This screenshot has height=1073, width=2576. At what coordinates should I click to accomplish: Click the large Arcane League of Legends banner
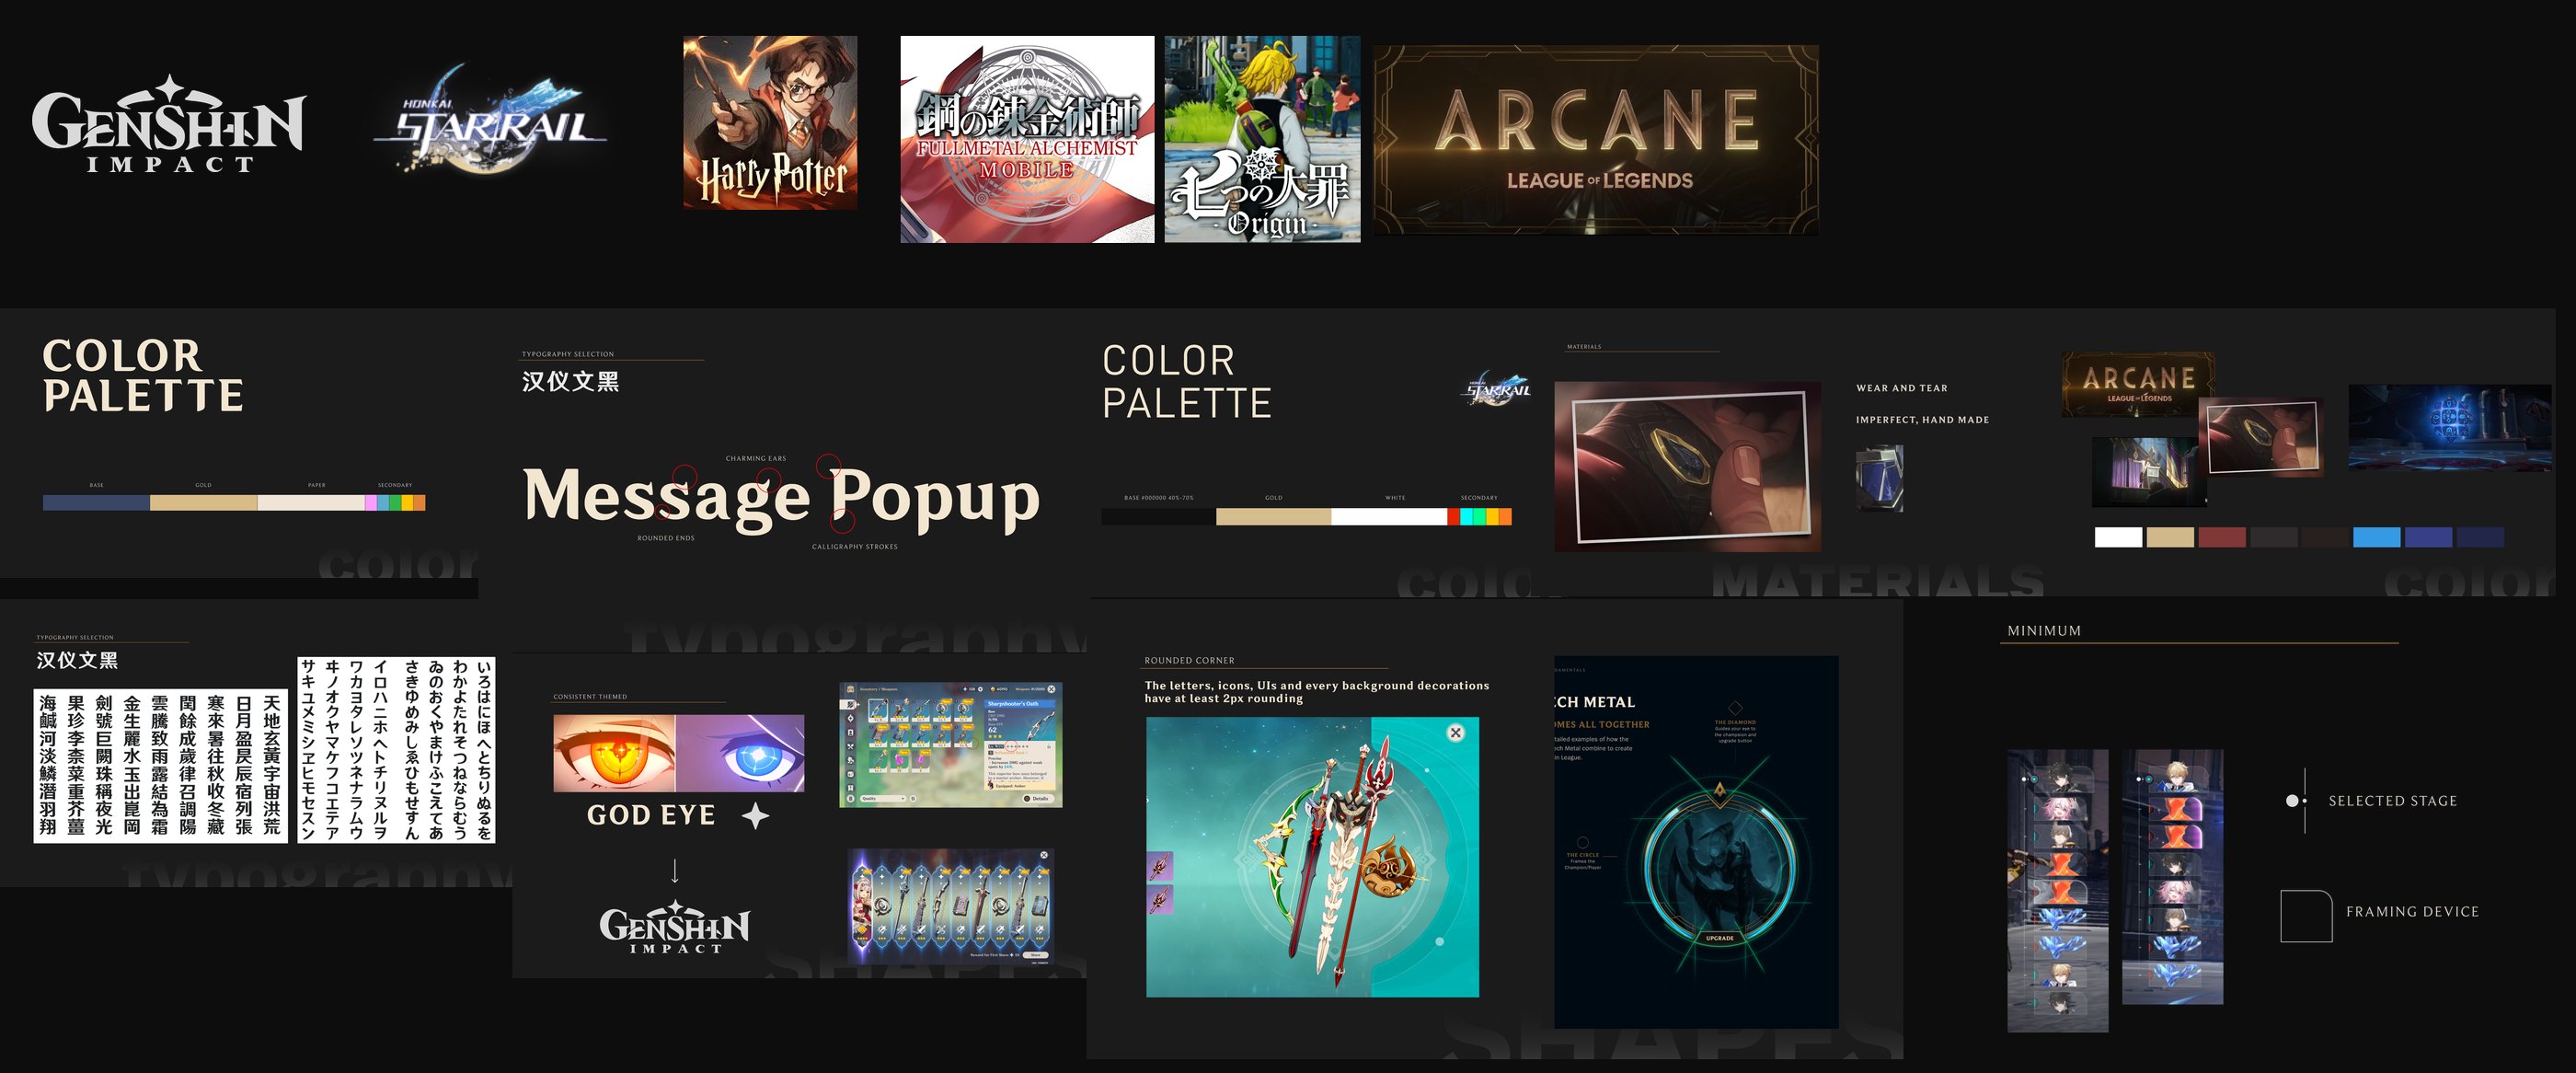[1596, 140]
